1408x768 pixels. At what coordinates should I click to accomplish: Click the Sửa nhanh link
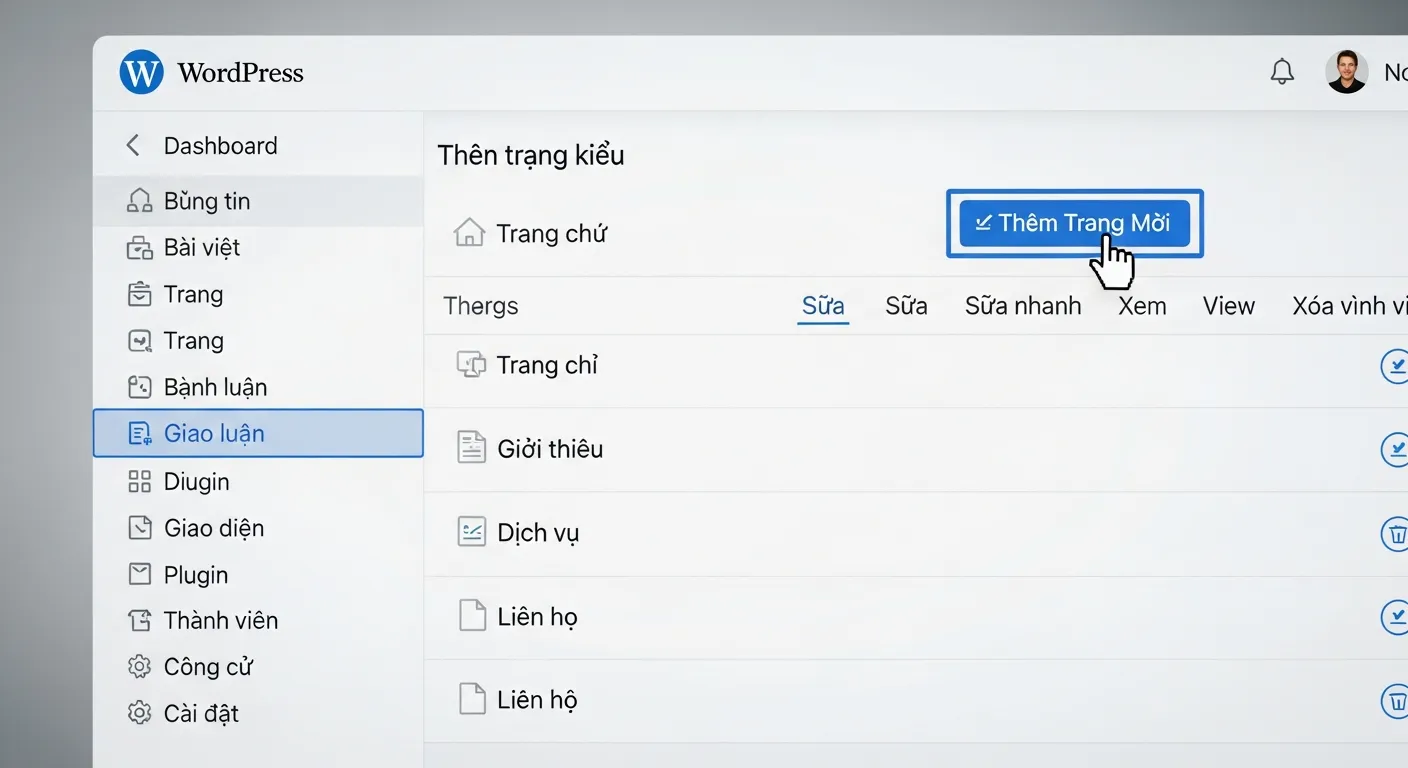[x=1023, y=306]
